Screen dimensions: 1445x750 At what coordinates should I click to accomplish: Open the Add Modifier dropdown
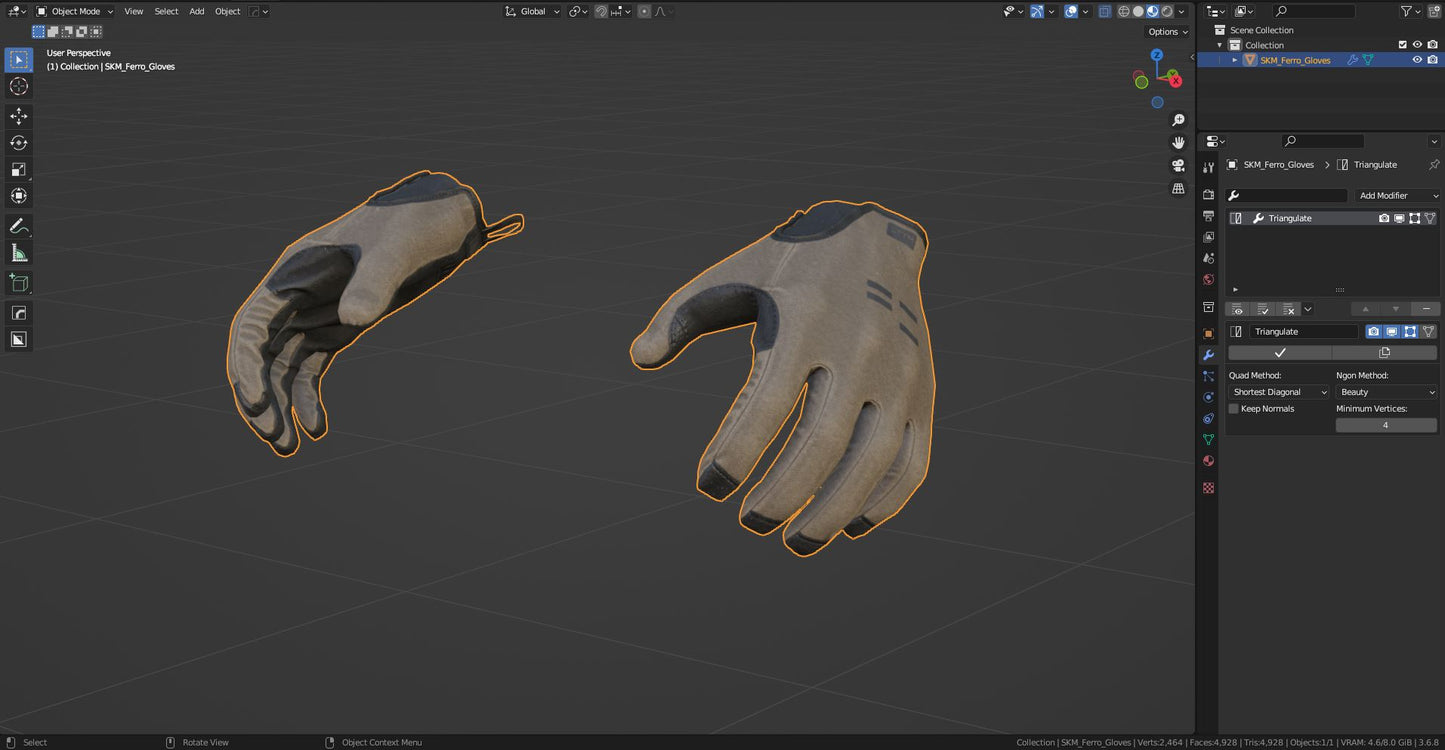tap(1397, 195)
